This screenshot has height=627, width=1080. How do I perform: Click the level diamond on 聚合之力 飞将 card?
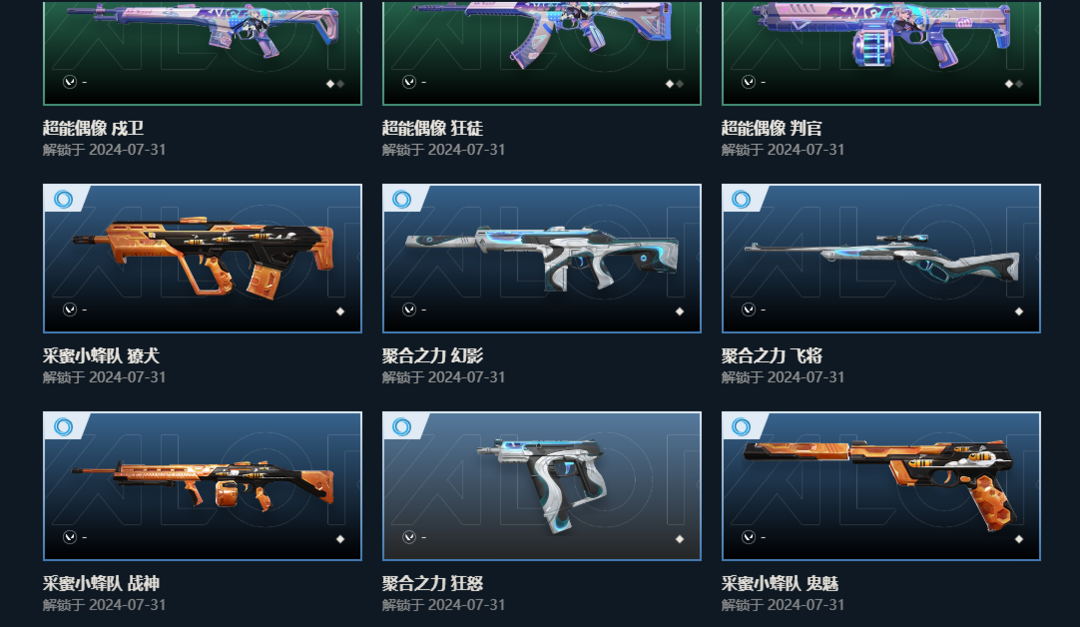(x=1019, y=311)
